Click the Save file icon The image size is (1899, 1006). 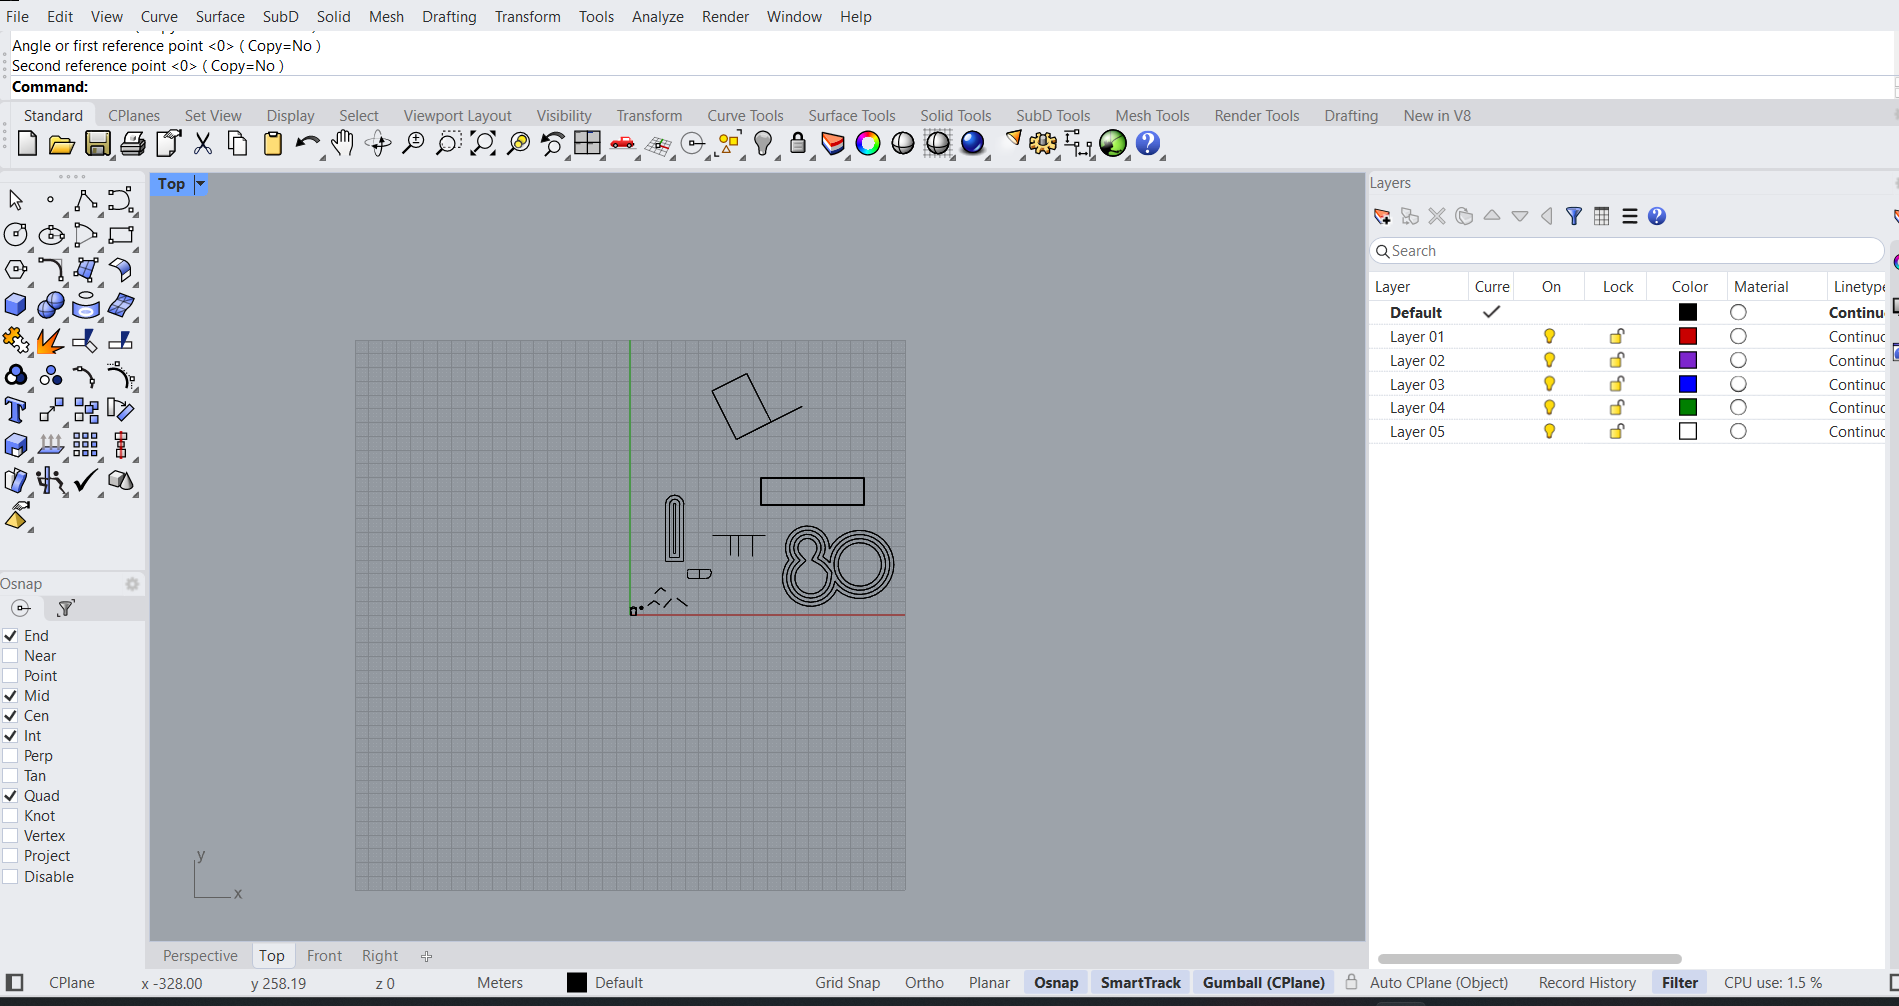pyautogui.click(x=97, y=144)
